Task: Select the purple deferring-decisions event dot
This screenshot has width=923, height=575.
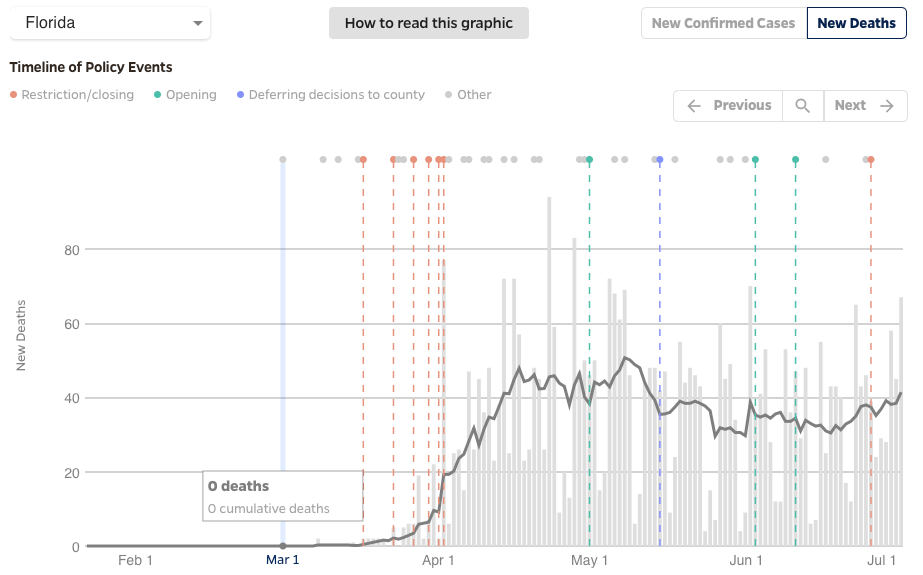Action: 659,160
